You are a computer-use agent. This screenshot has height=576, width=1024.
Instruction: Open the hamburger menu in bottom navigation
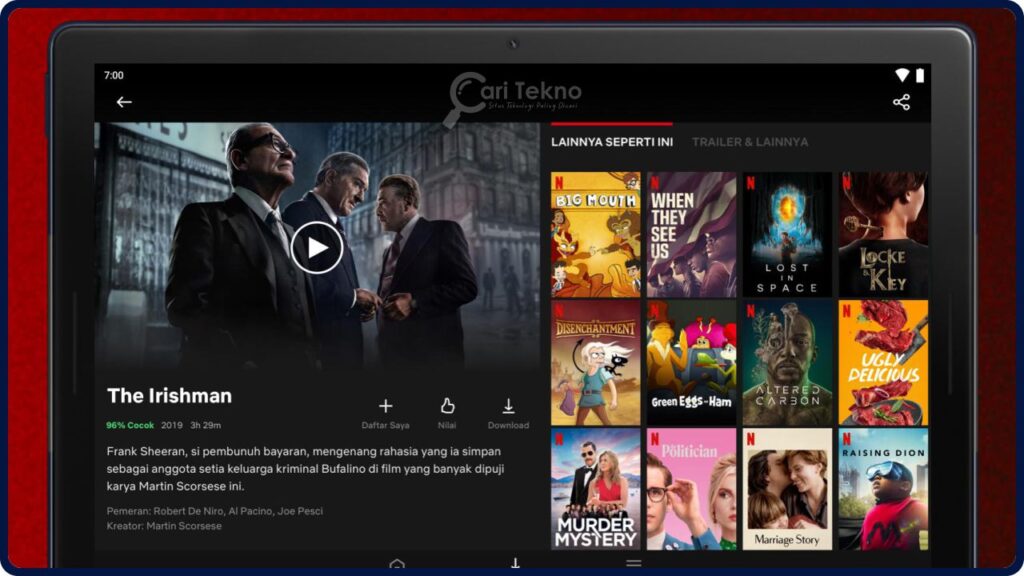pos(633,563)
